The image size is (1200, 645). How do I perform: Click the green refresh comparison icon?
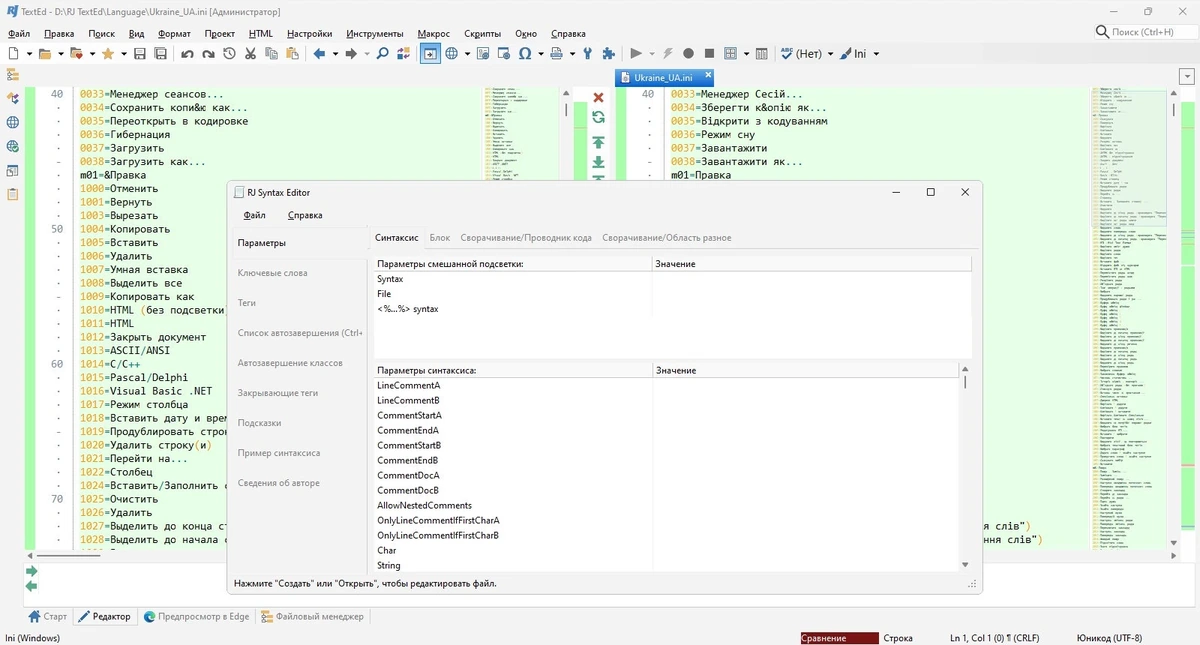[x=598, y=118]
